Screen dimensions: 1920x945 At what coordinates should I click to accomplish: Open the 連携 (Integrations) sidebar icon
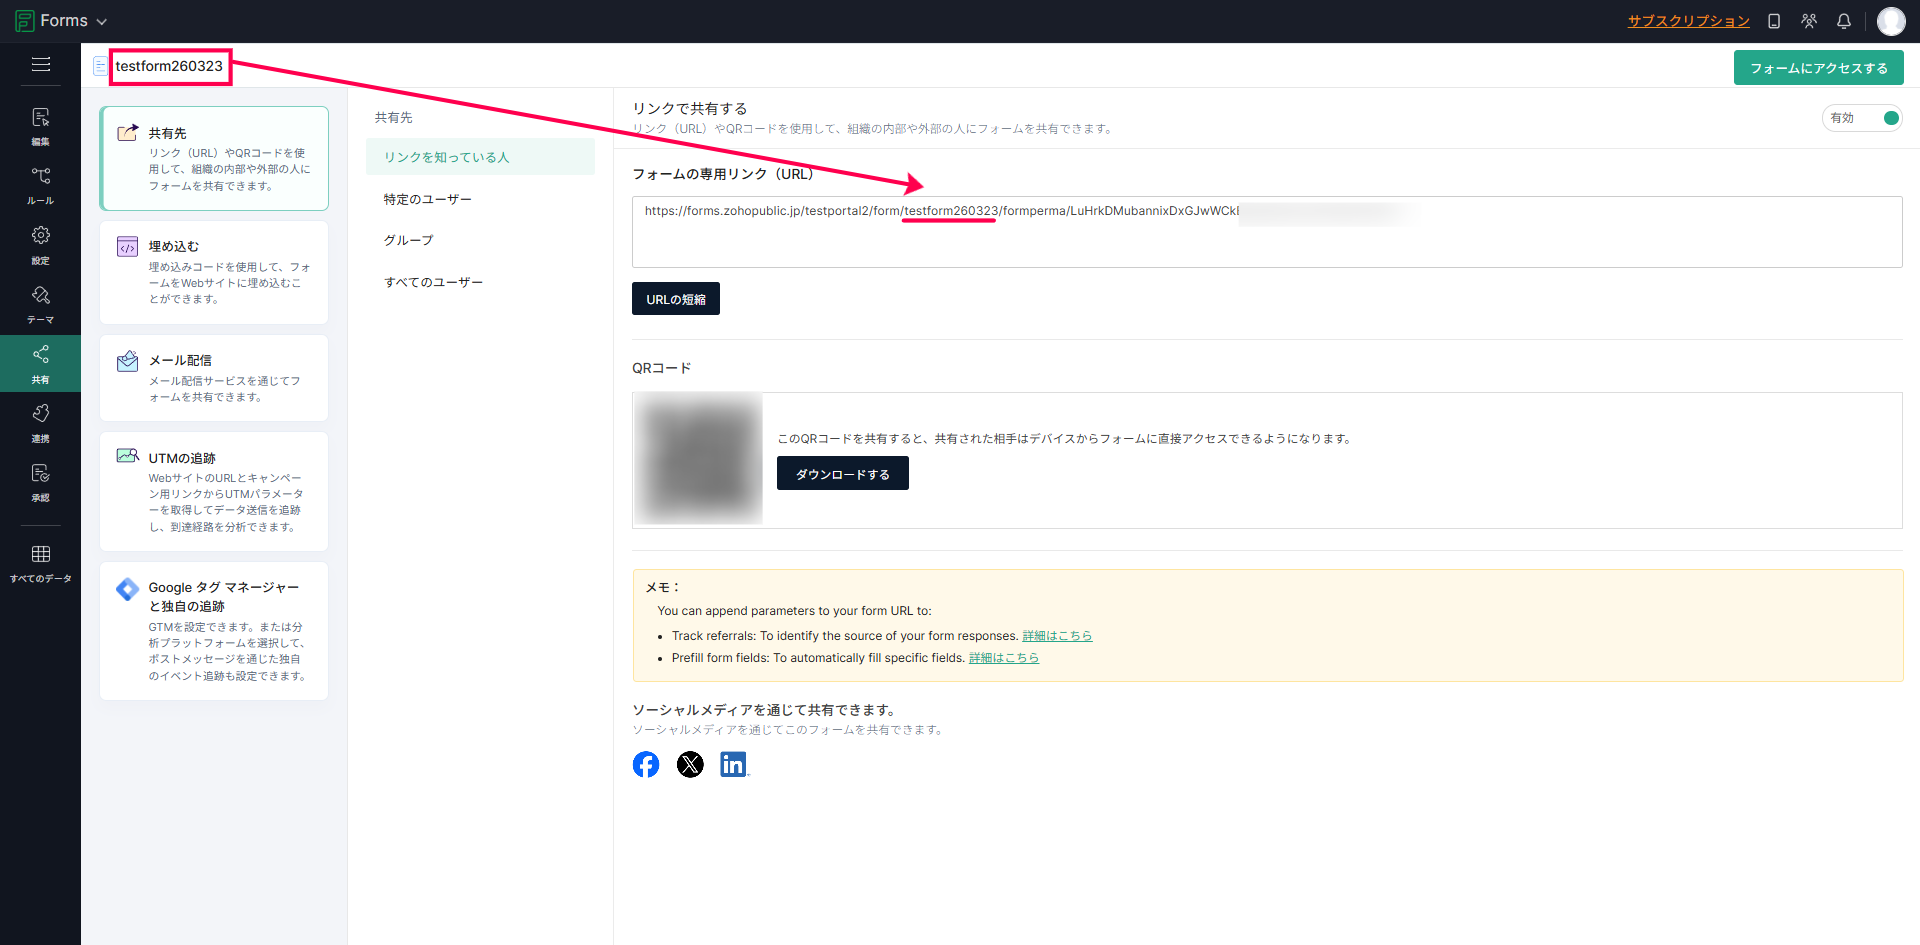tap(40, 421)
